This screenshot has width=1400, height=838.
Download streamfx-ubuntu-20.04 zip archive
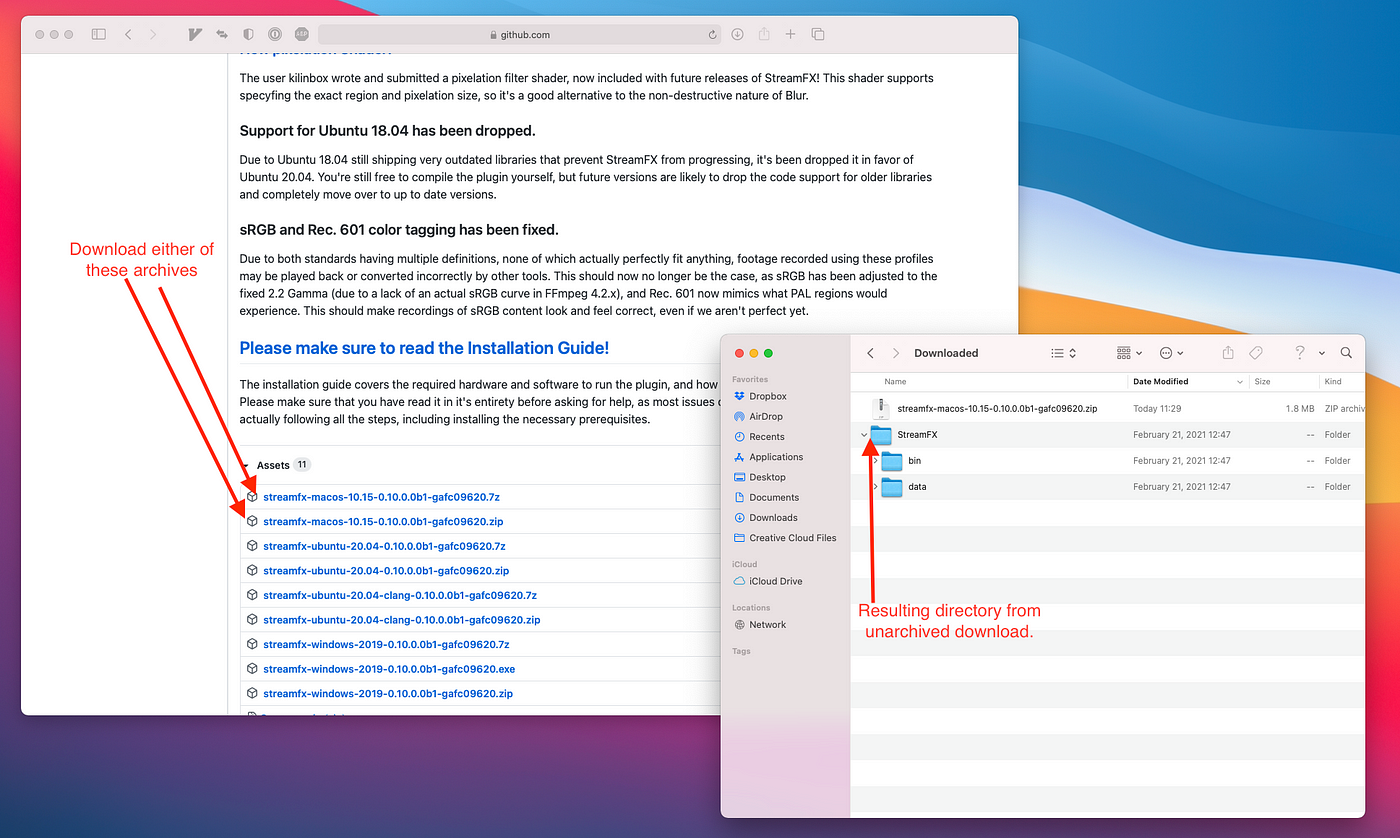click(386, 571)
